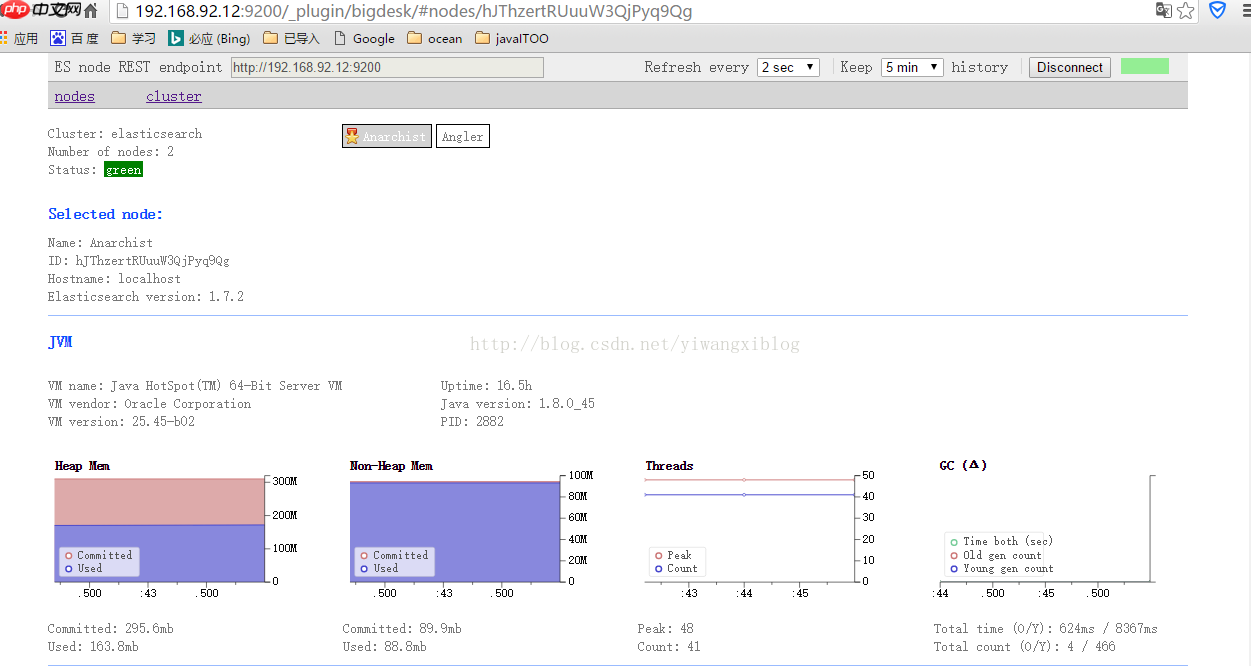This screenshot has width=1251, height=666.
Task: Click the blue shield extension icon
Action: tap(1218, 11)
